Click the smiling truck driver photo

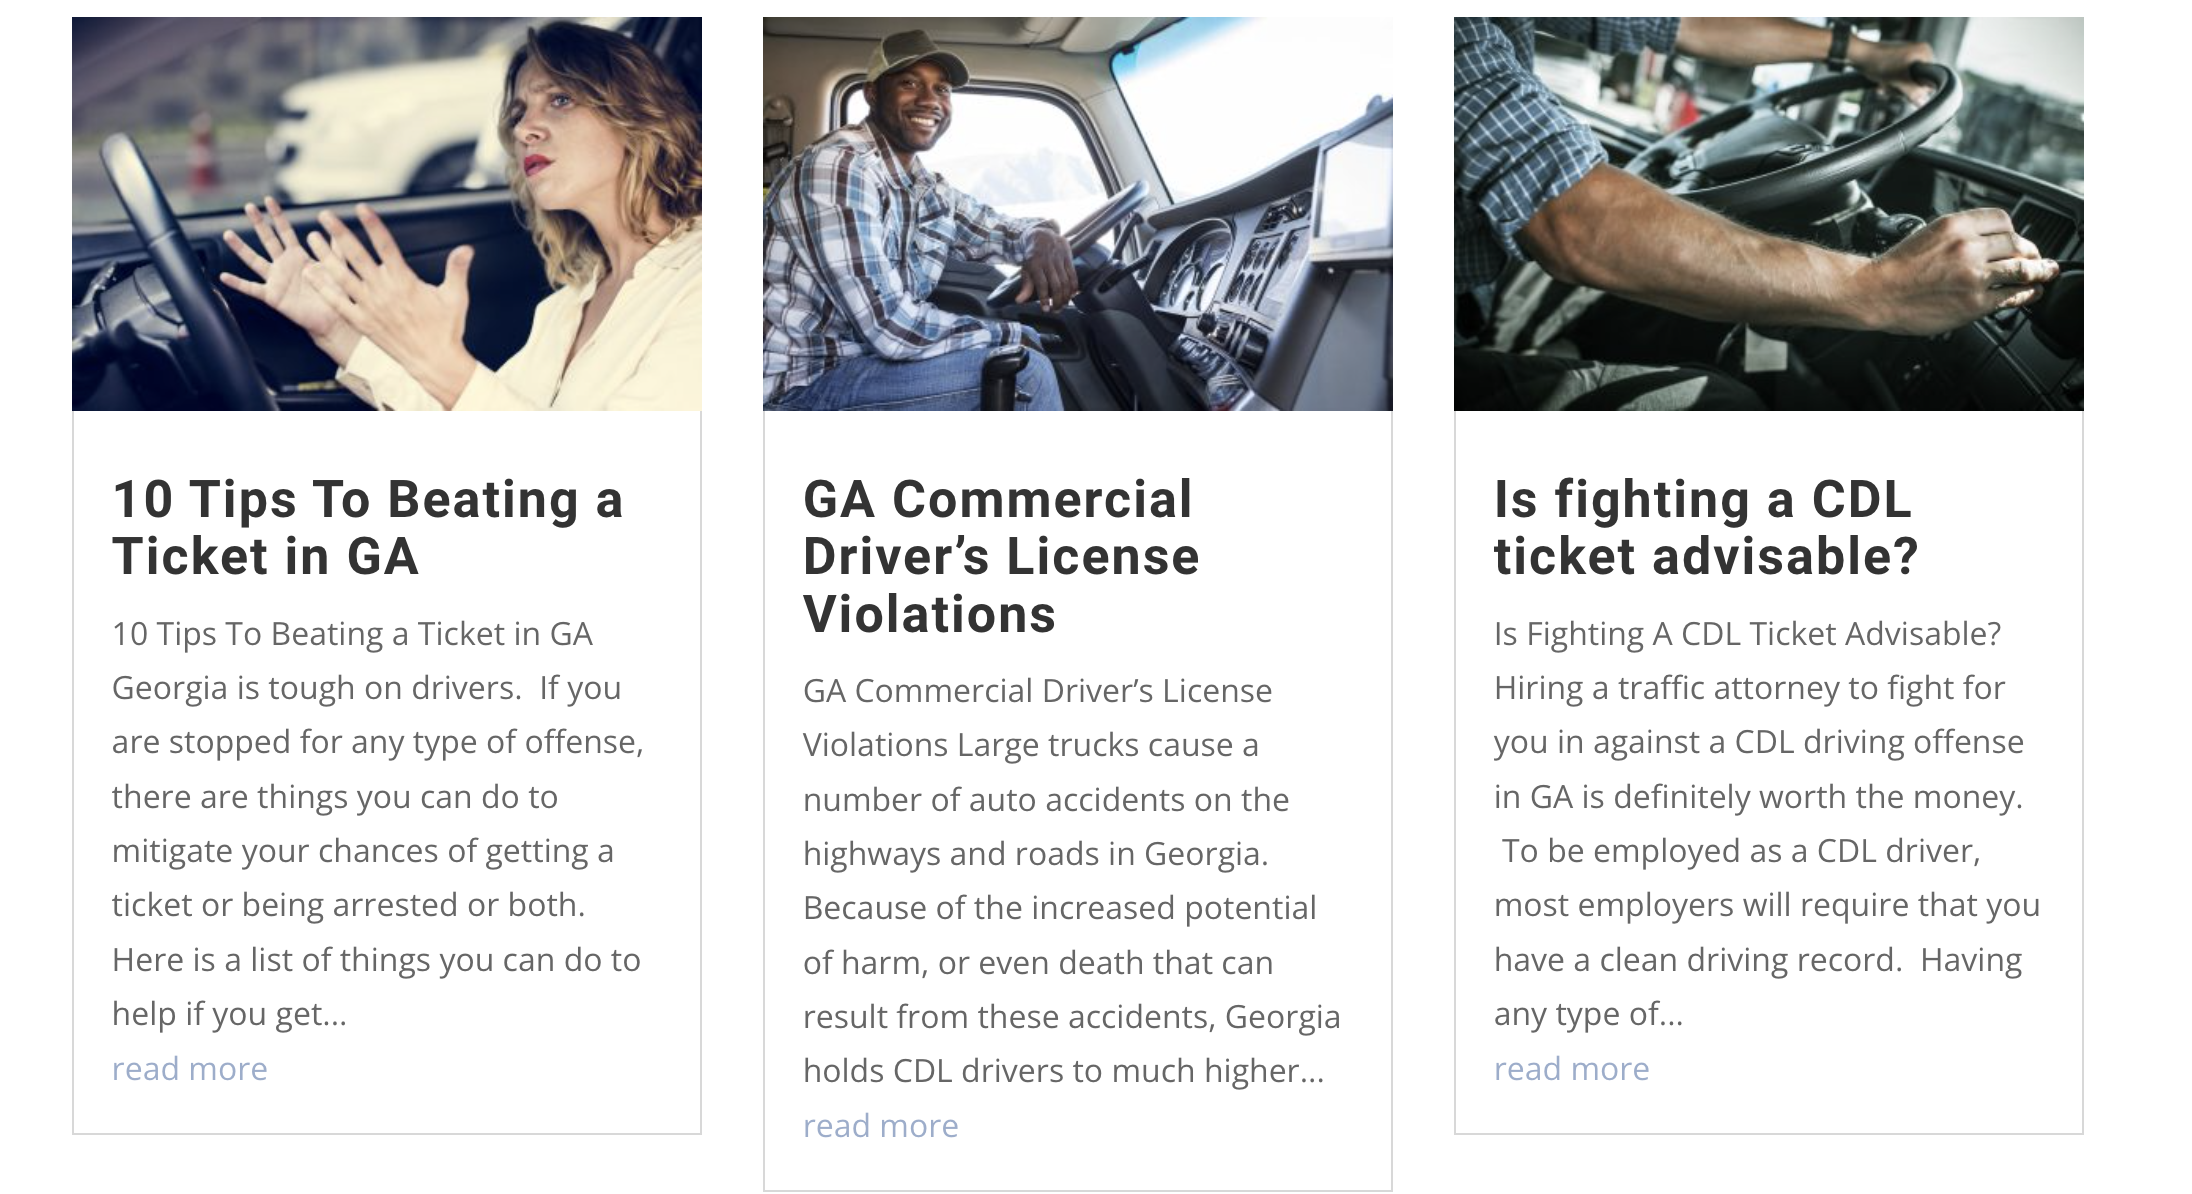click(1077, 213)
